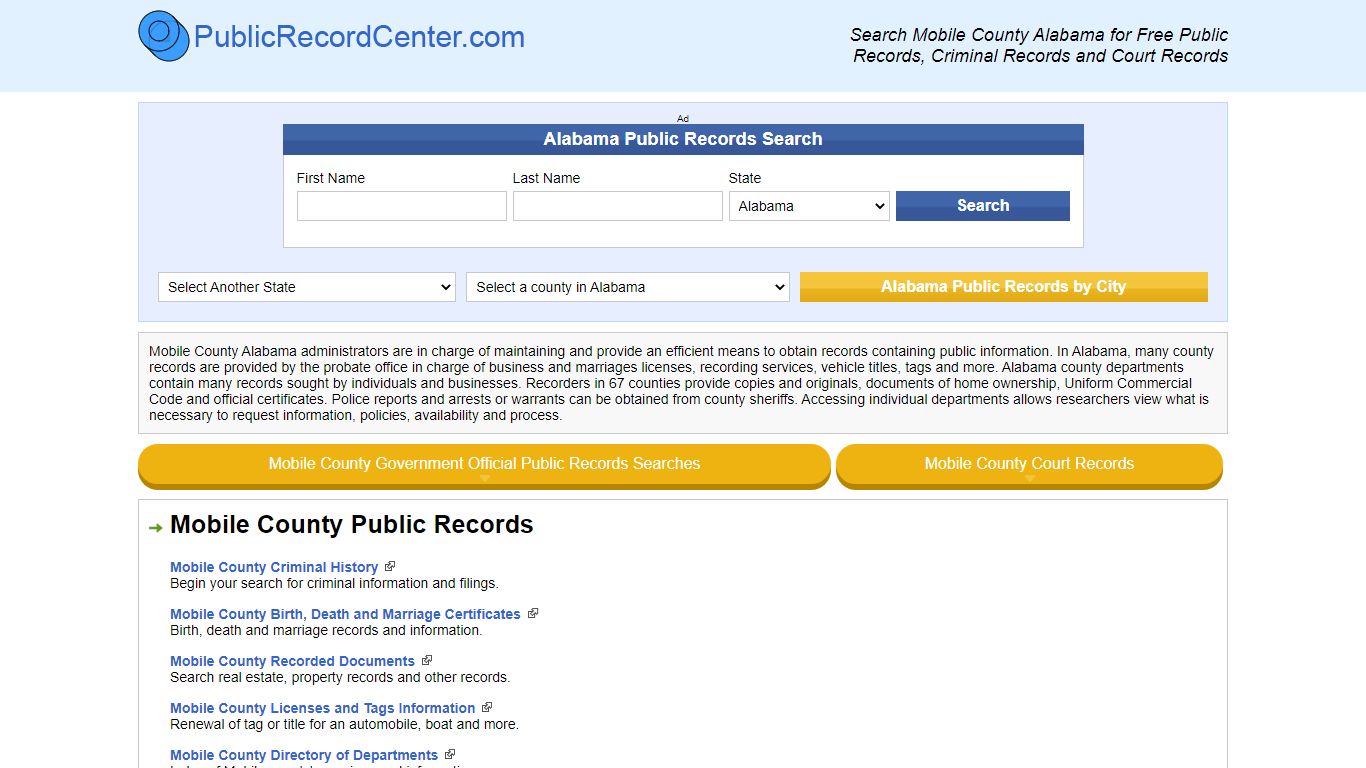
Task: Click the 'Begin your search for criminal information' description
Action: pos(334,583)
